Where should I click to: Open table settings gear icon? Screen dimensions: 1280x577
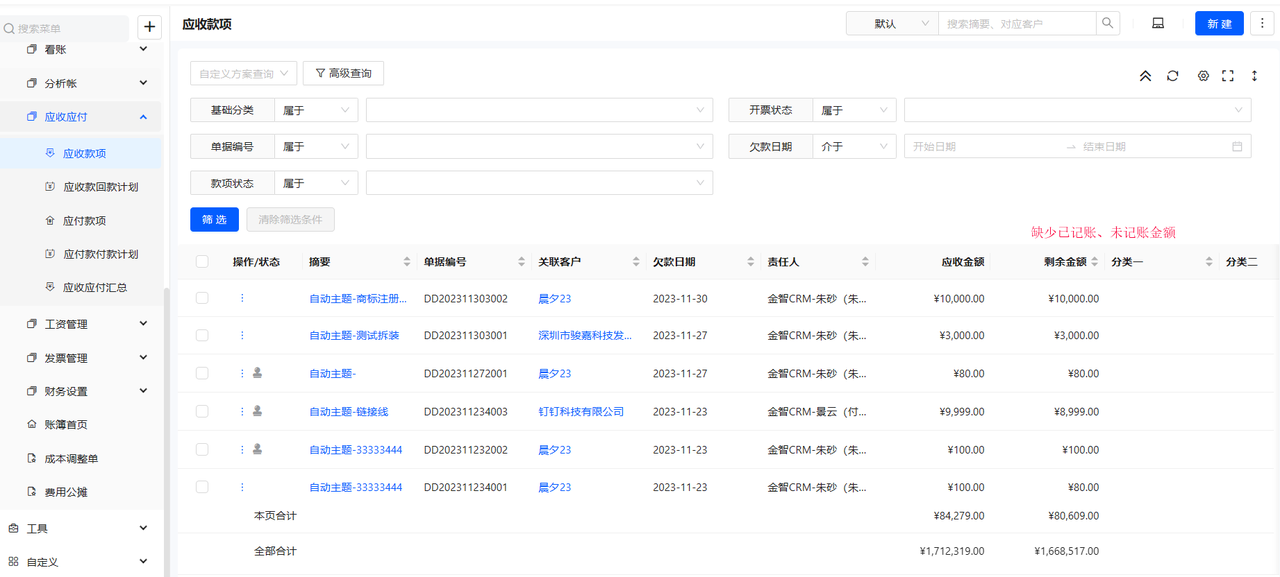coord(1203,76)
